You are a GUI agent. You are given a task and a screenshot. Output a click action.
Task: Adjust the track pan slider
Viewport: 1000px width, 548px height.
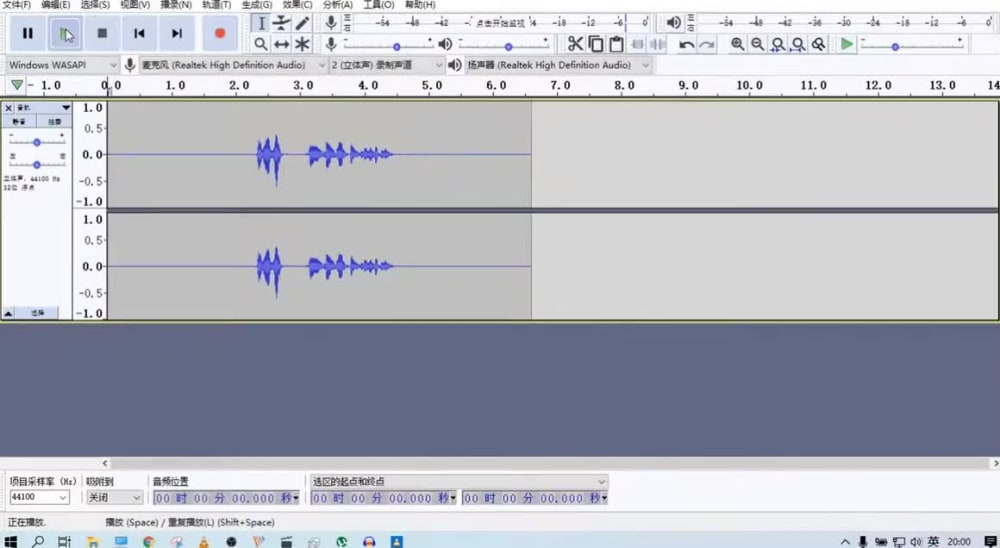(x=36, y=162)
